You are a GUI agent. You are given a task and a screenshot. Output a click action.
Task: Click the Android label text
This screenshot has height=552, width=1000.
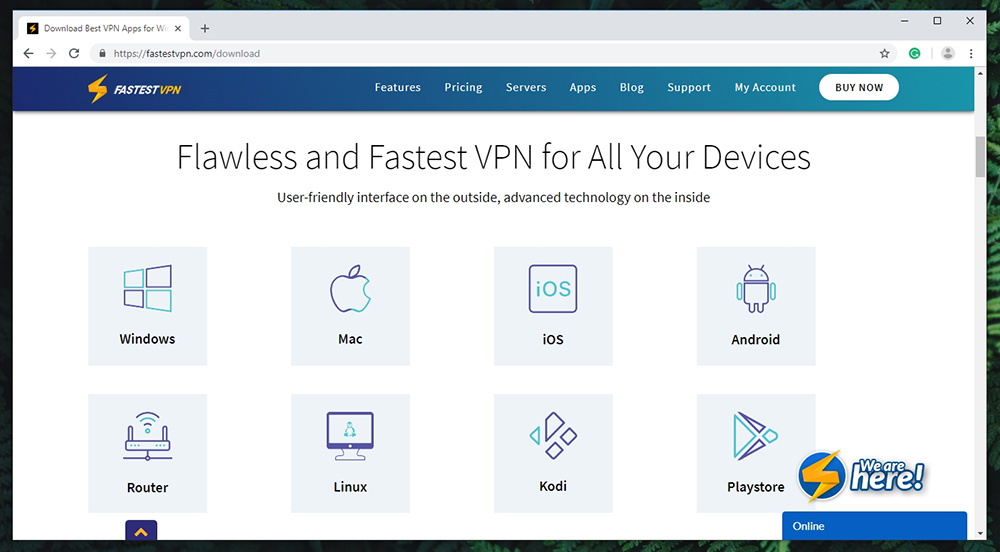click(x=756, y=340)
